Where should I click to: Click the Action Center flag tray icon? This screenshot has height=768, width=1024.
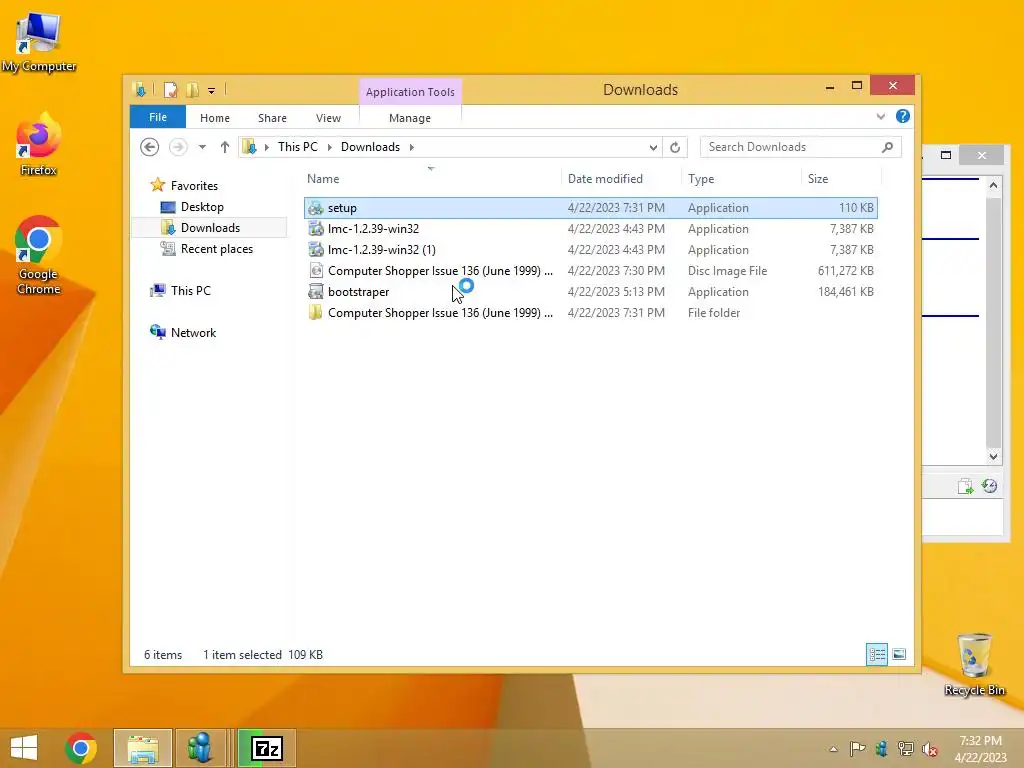(857, 749)
